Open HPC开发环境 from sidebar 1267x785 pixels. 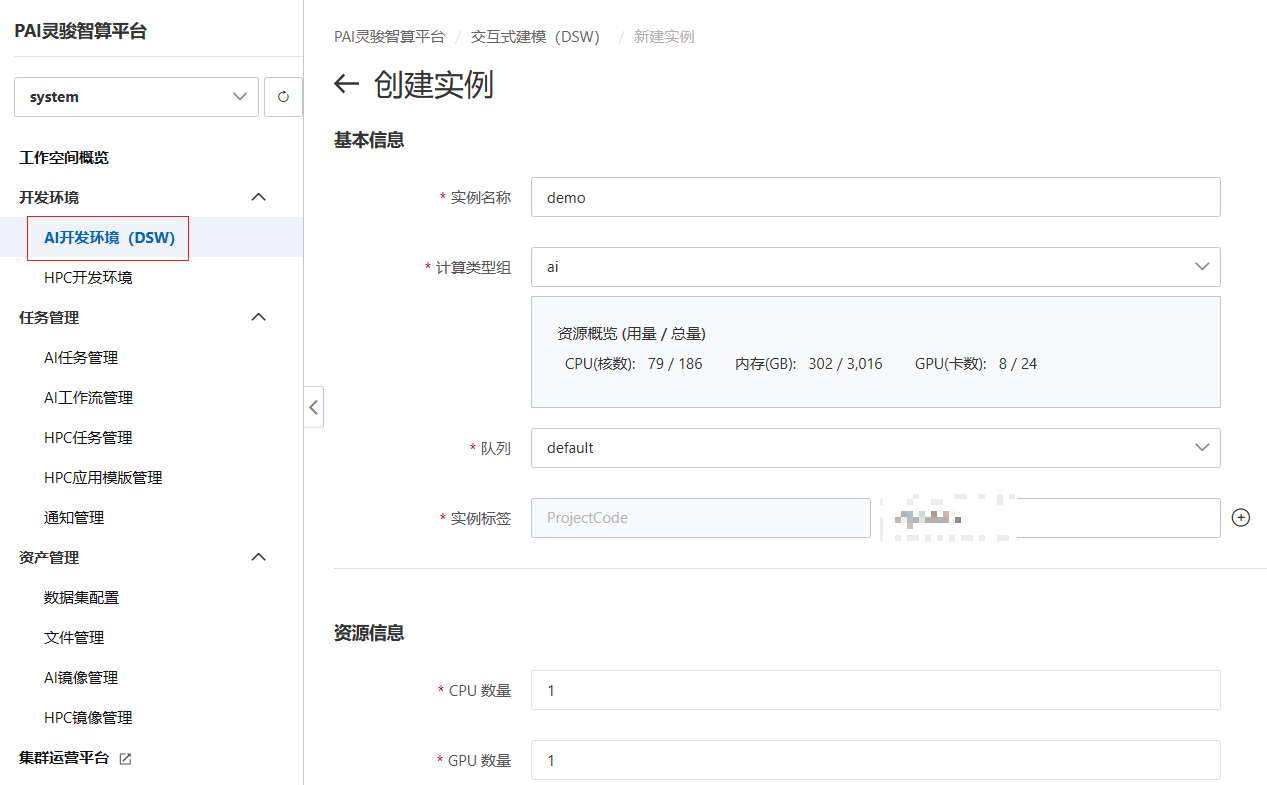coord(88,277)
